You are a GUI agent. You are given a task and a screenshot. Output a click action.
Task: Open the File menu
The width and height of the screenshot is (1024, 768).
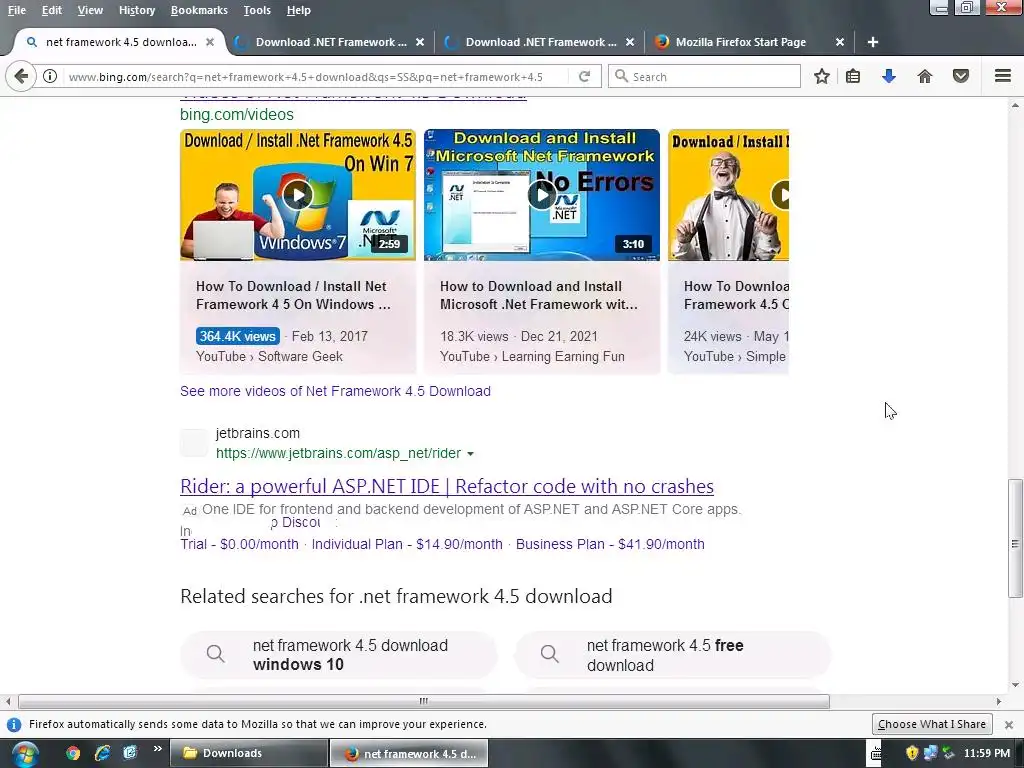click(17, 10)
